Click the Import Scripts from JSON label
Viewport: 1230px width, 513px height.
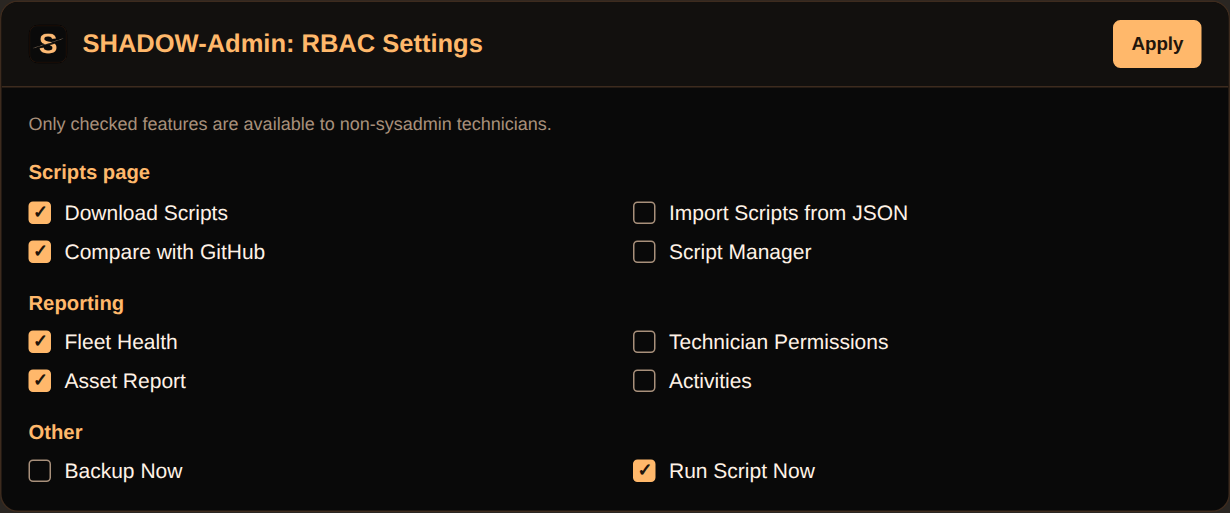click(x=788, y=213)
